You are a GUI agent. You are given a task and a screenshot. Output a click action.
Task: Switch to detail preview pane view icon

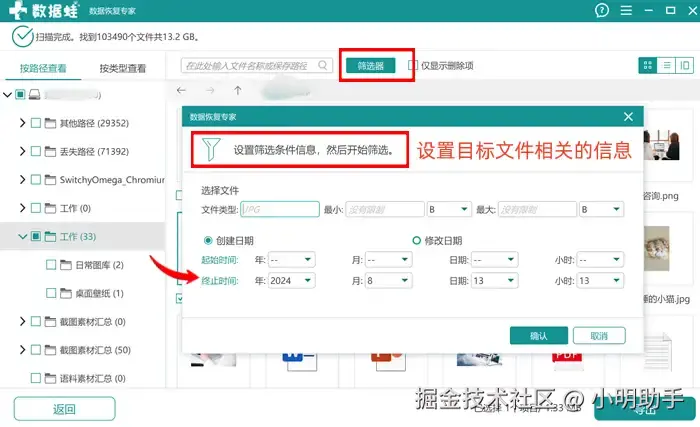click(684, 66)
